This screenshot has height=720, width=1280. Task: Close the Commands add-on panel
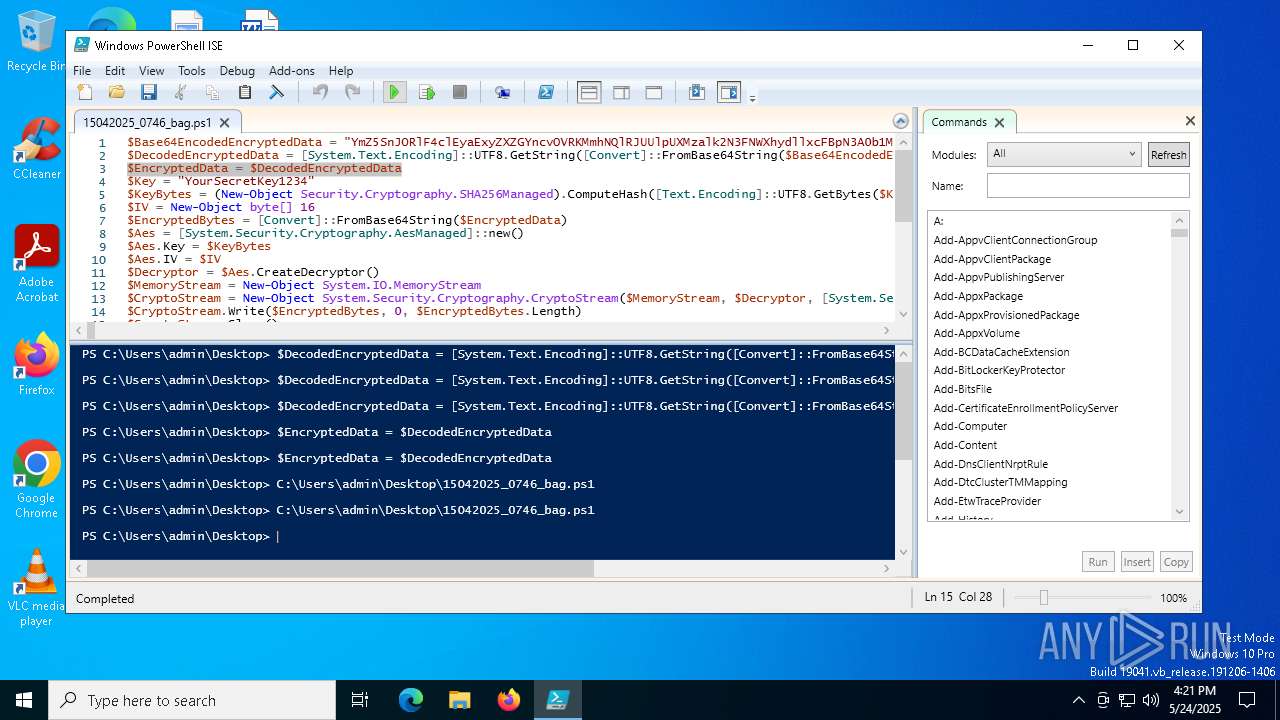click(x=1190, y=121)
